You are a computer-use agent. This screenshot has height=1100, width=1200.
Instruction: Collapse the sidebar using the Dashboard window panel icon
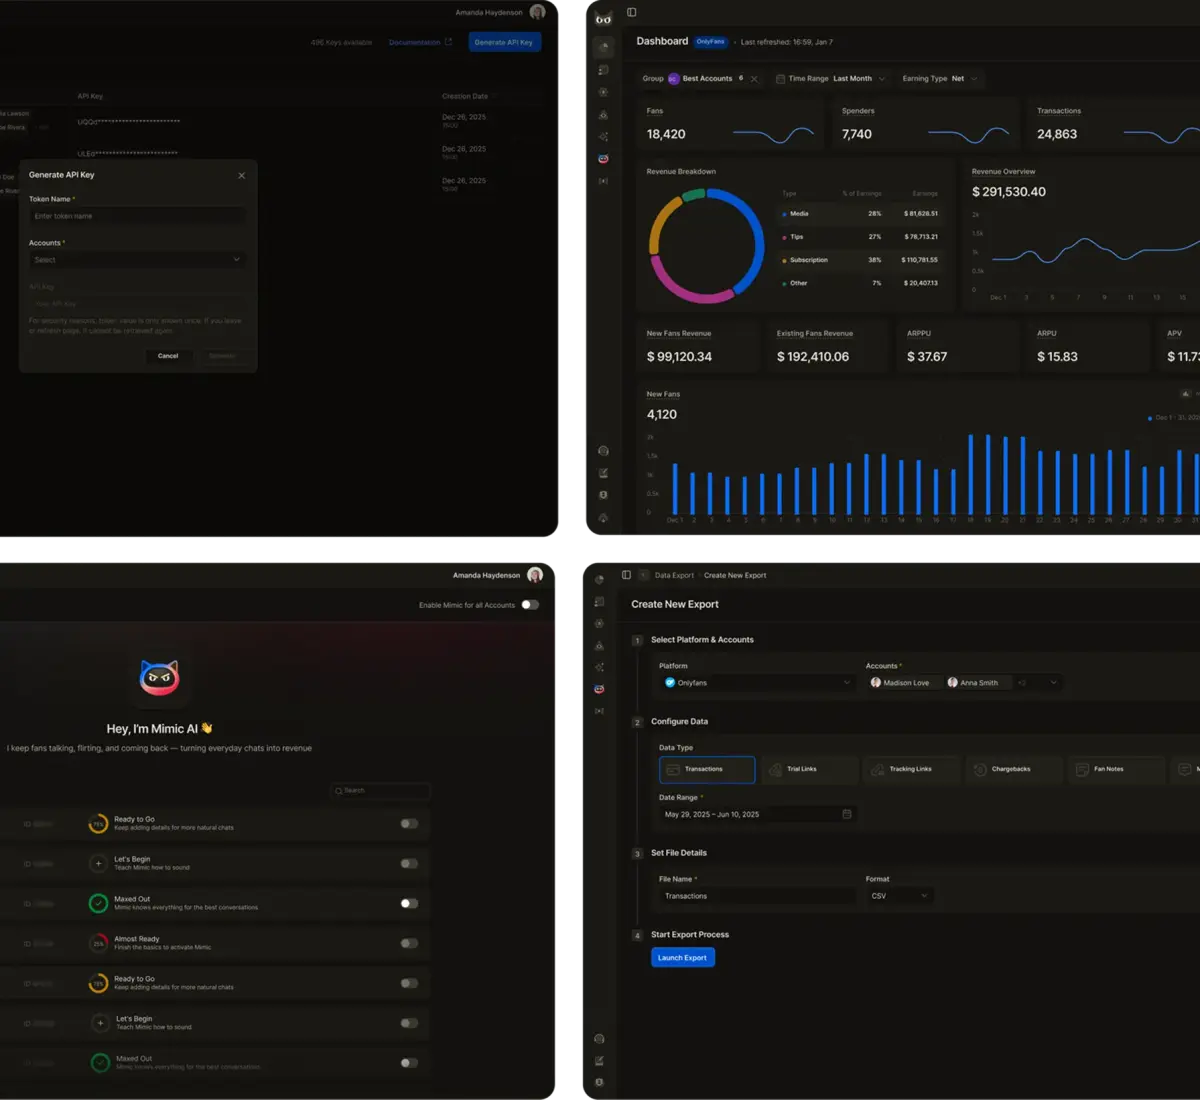pyautogui.click(x=632, y=12)
